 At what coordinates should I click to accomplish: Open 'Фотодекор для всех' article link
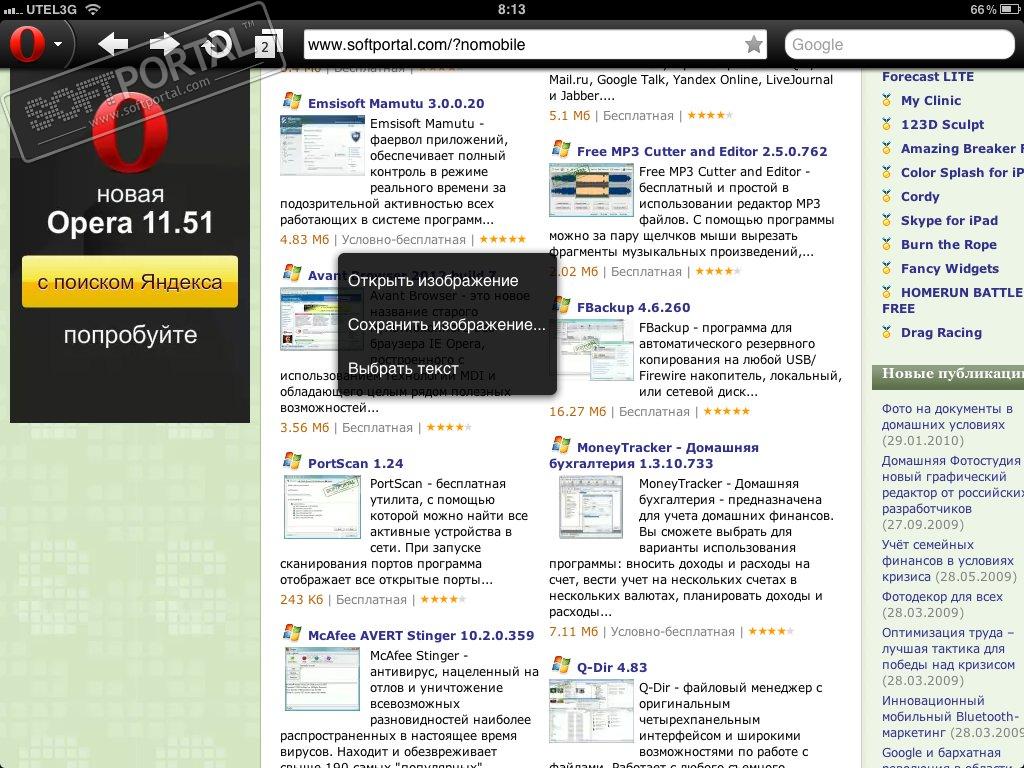(x=942, y=597)
